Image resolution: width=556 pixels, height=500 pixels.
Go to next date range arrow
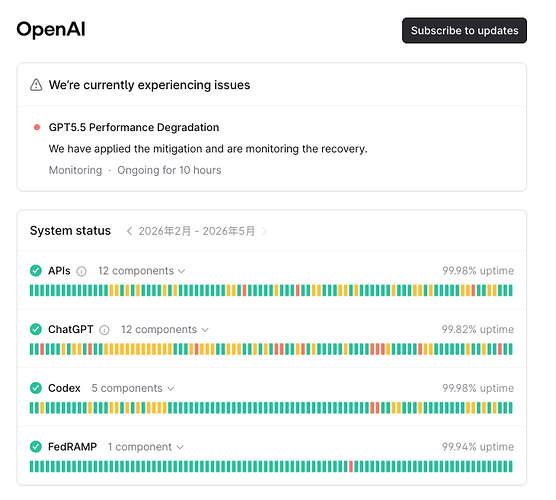tap(264, 231)
